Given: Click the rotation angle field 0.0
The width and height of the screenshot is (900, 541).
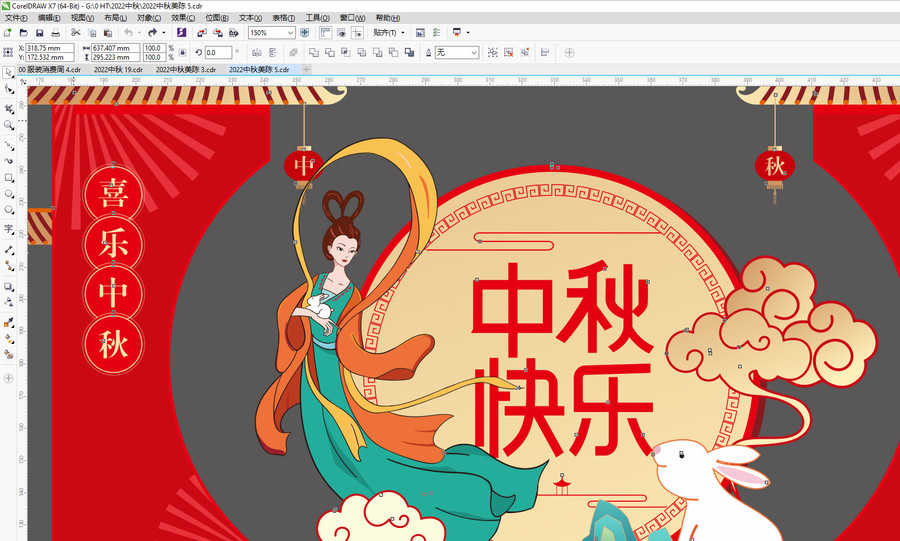Looking at the screenshot, I should (x=218, y=53).
